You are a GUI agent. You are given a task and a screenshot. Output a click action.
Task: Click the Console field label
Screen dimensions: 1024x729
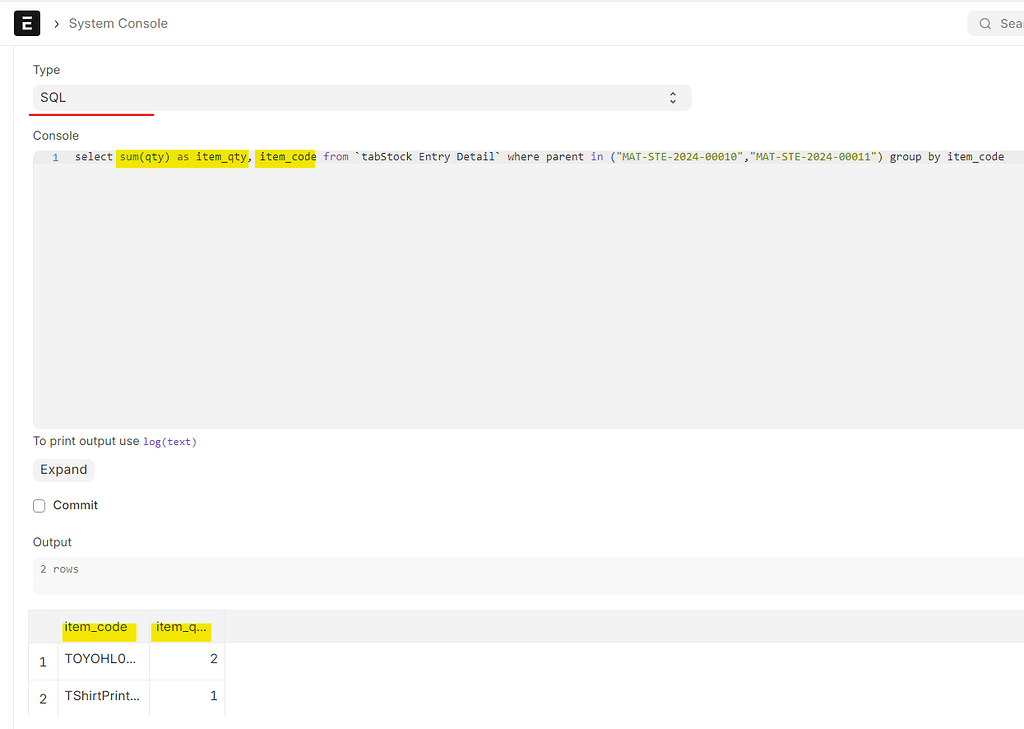coord(56,136)
